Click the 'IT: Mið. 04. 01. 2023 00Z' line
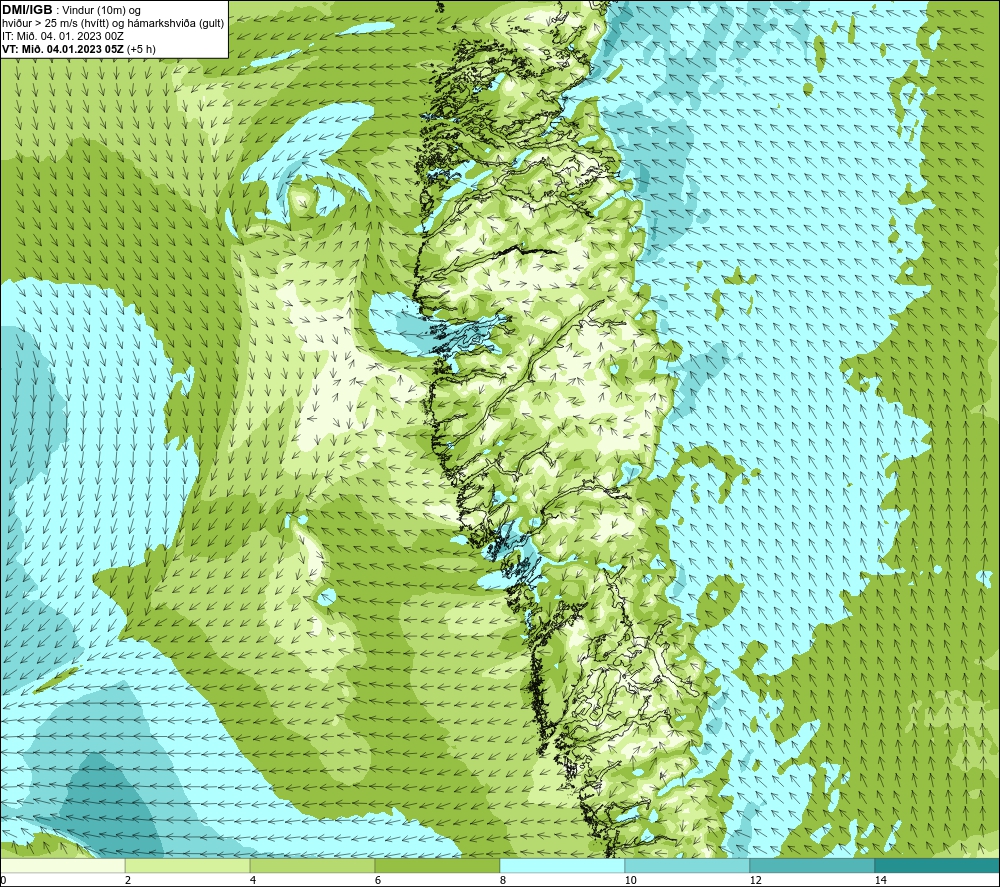1000x887 pixels. [x=63, y=36]
